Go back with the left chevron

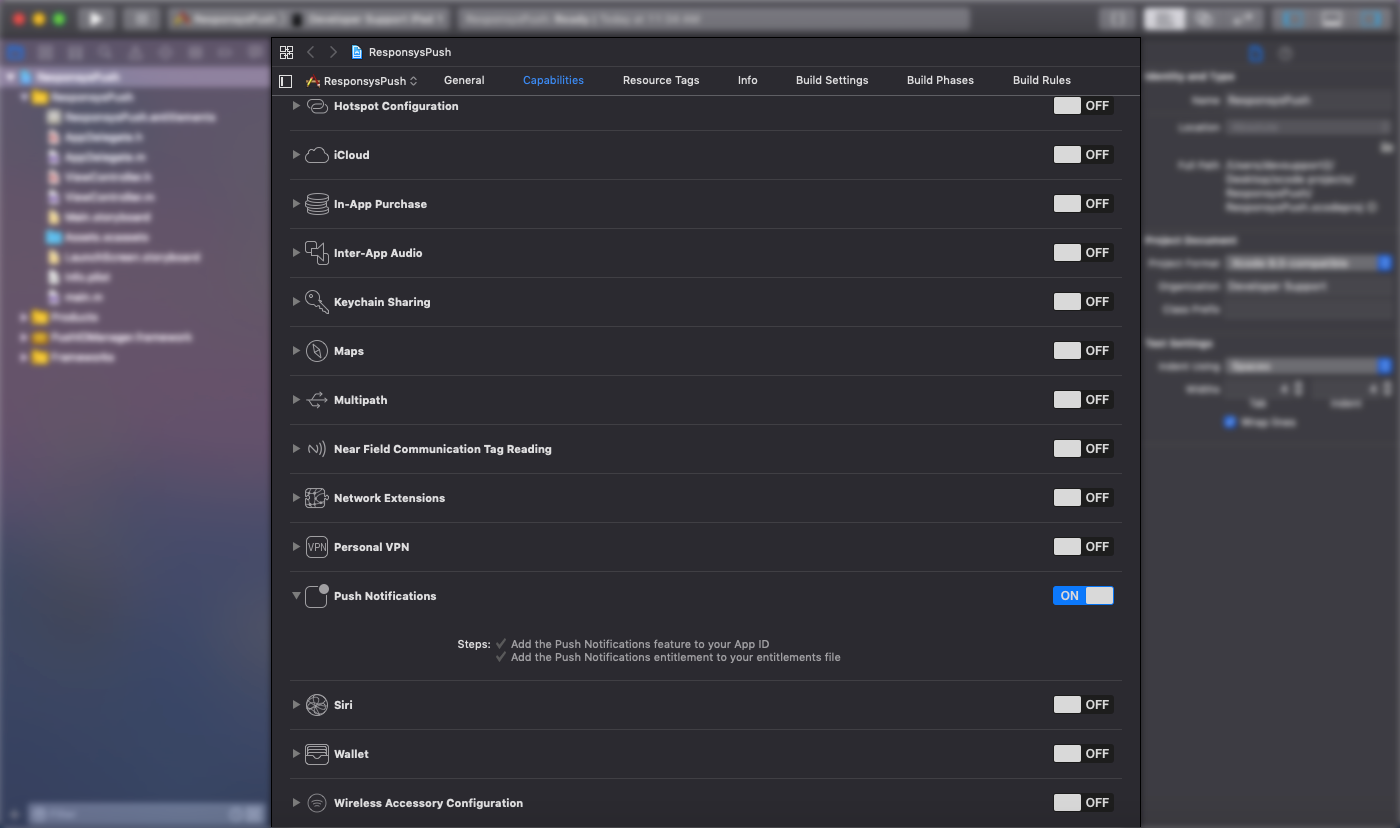311,52
